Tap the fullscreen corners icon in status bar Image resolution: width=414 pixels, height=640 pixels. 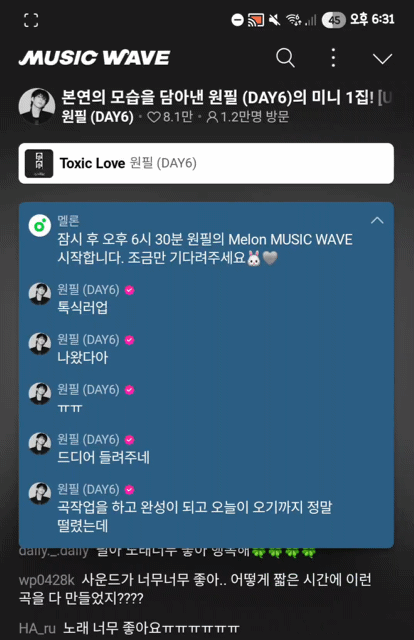pyautogui.click(x=31, y=20)
